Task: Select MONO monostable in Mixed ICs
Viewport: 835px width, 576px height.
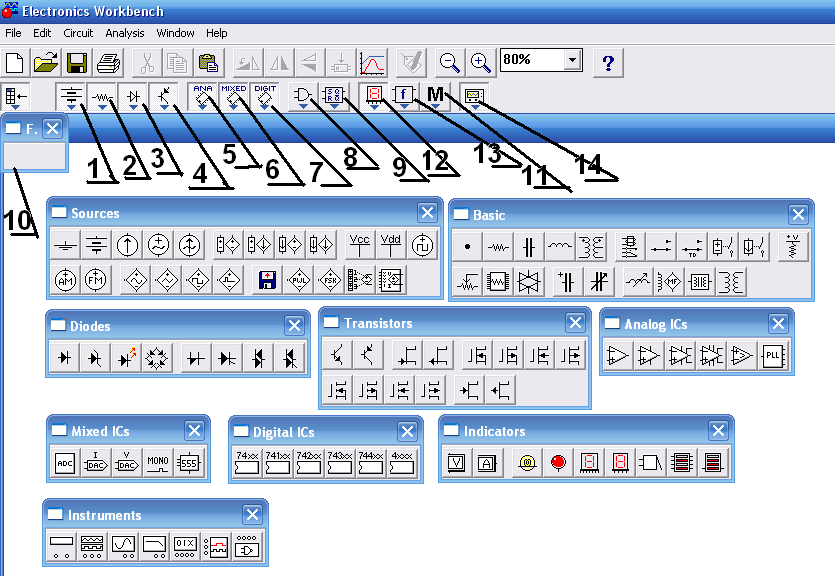Action: click(158, 464)
